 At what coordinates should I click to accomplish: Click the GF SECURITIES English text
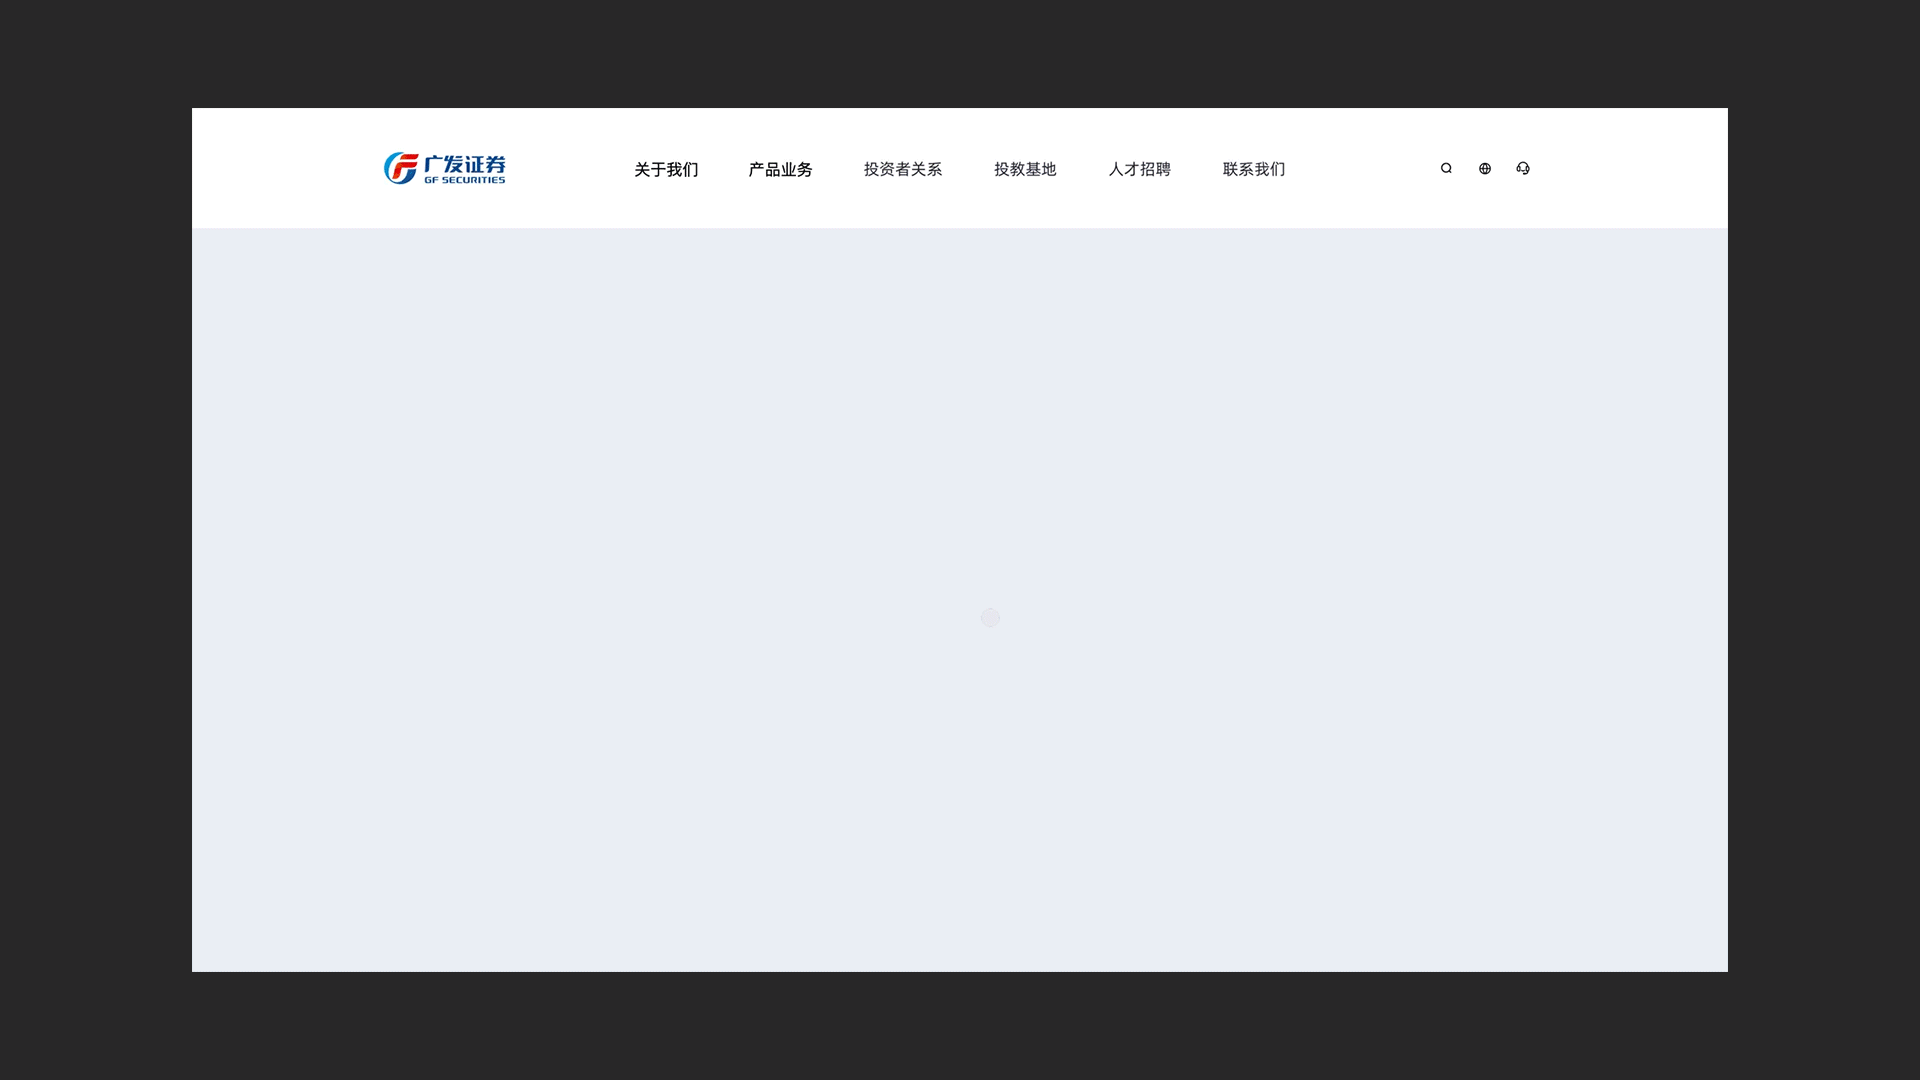point(465,180)
